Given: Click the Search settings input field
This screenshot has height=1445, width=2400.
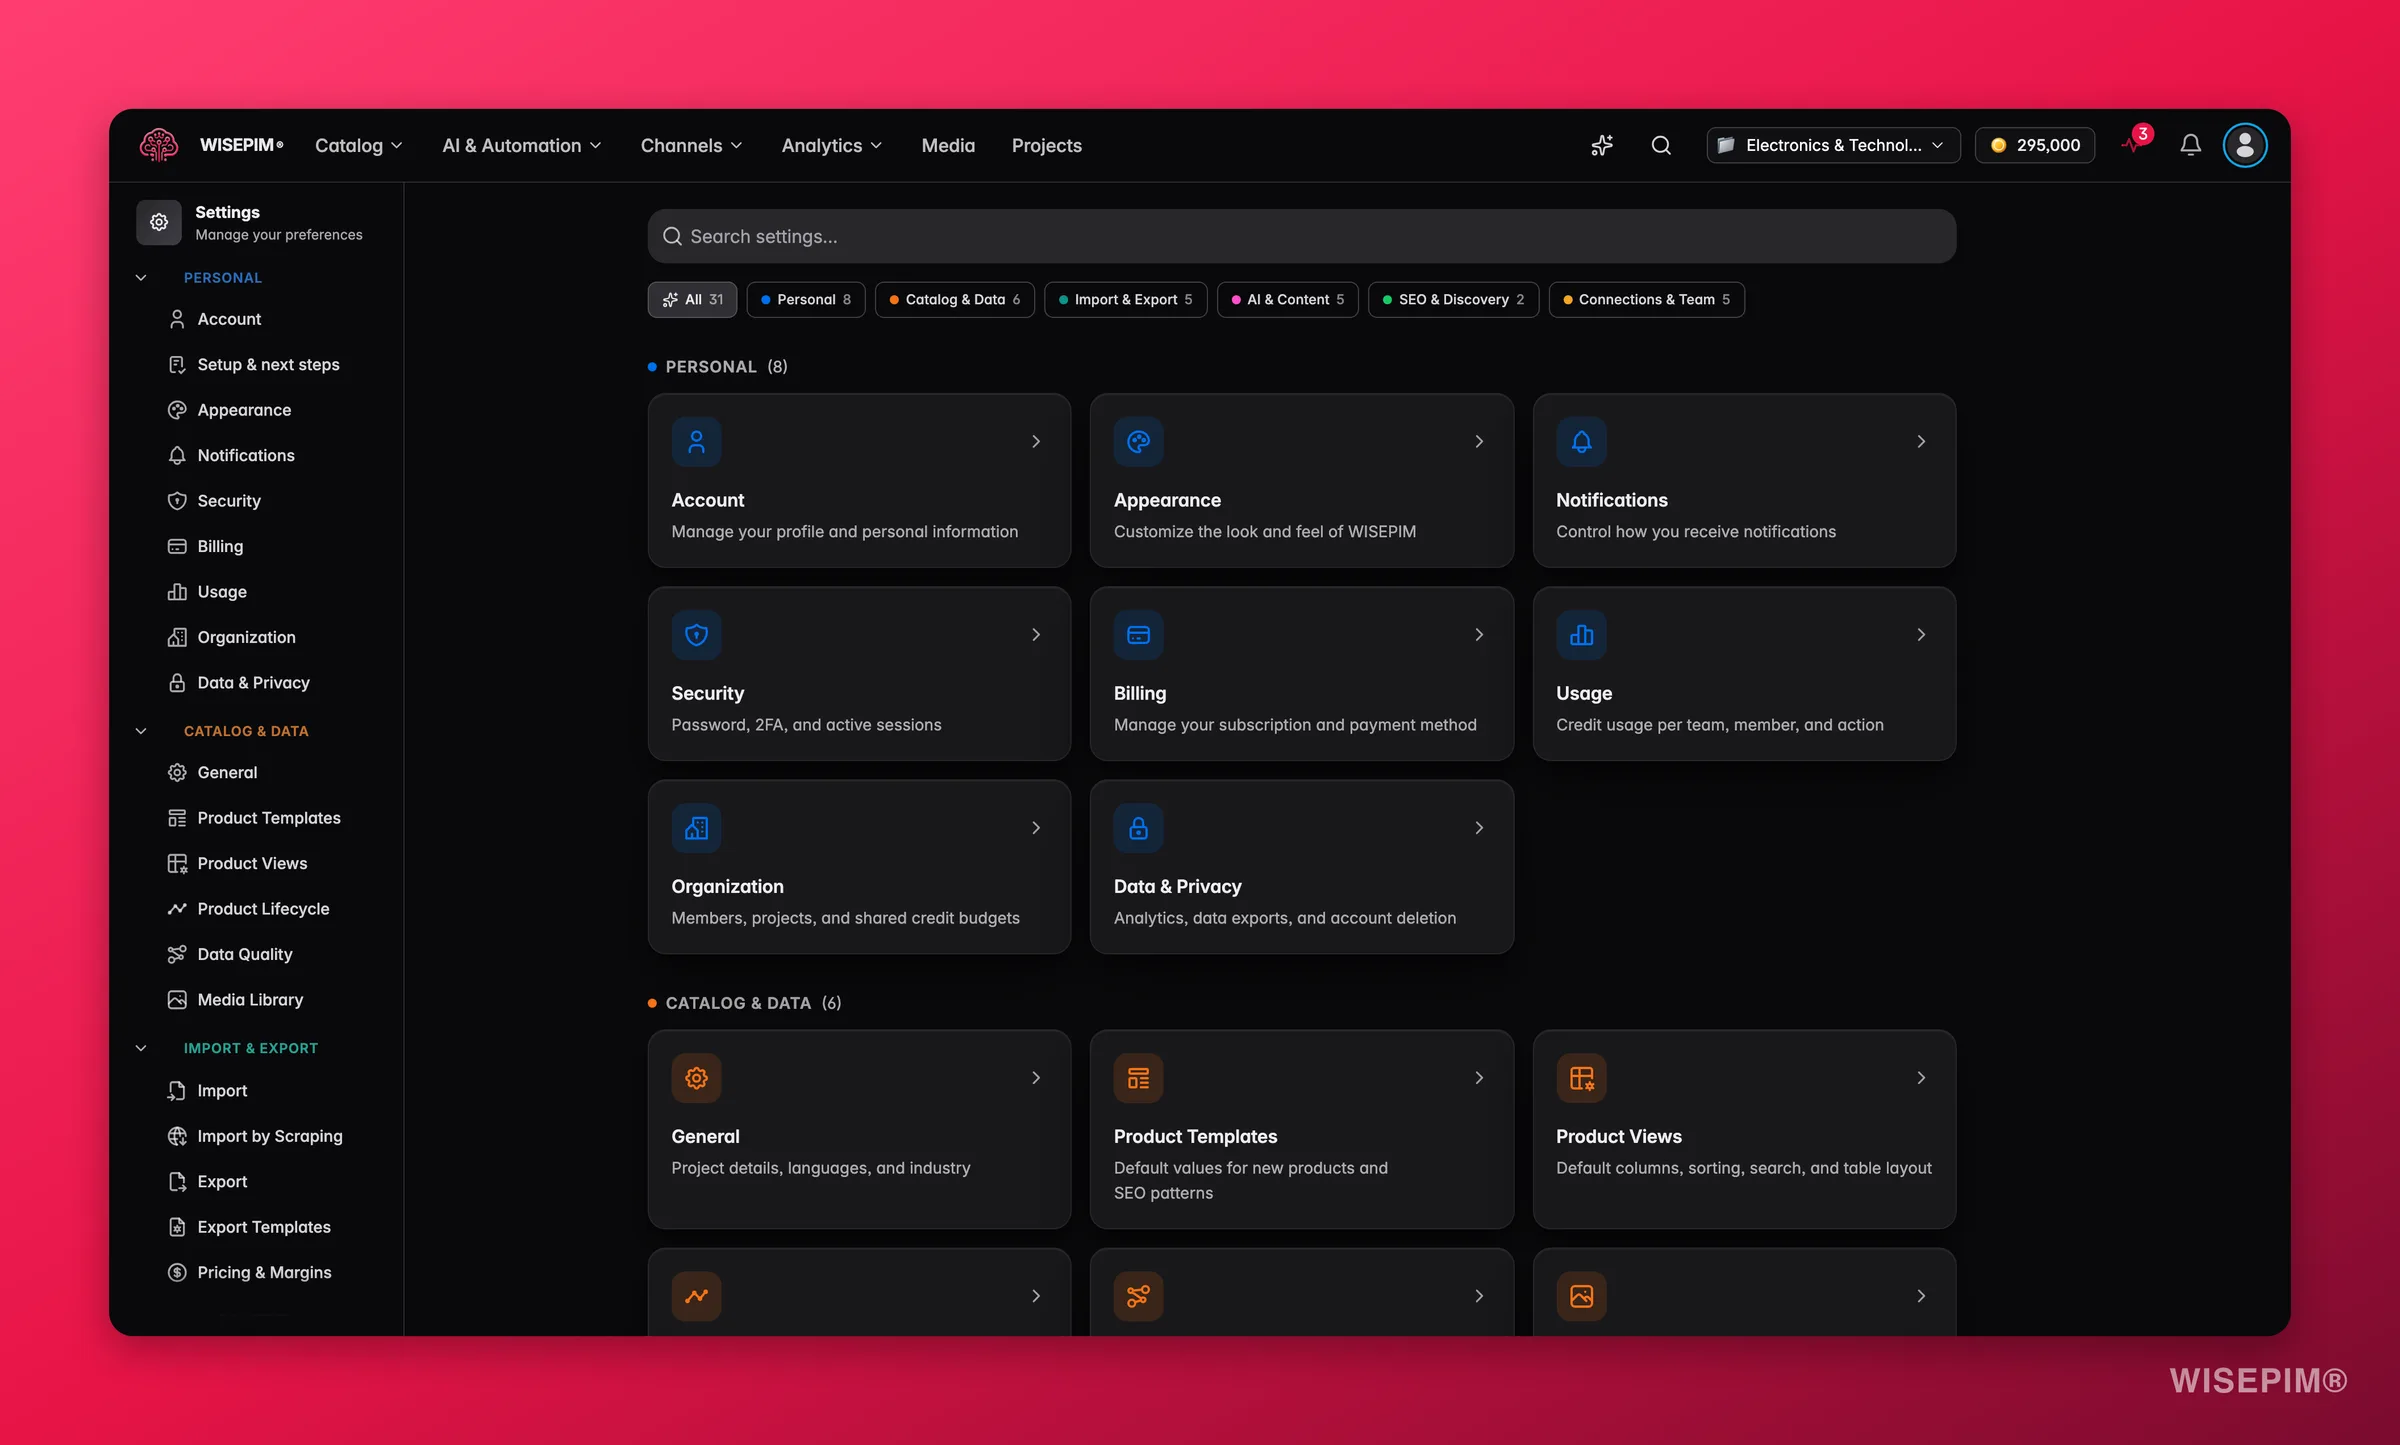Looking at the screenshot, I should pos(1301,236).
